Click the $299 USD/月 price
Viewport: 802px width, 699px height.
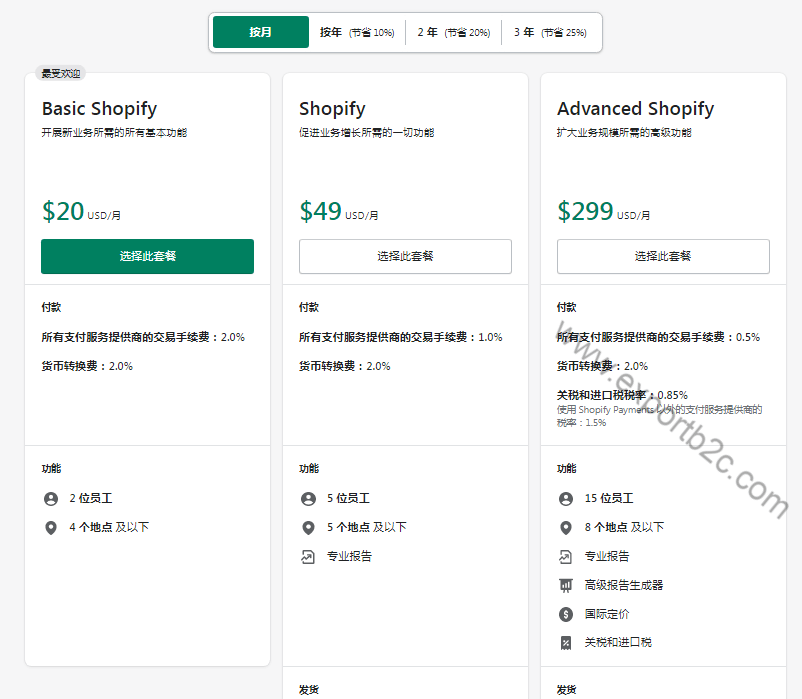(x=604, y=211)
